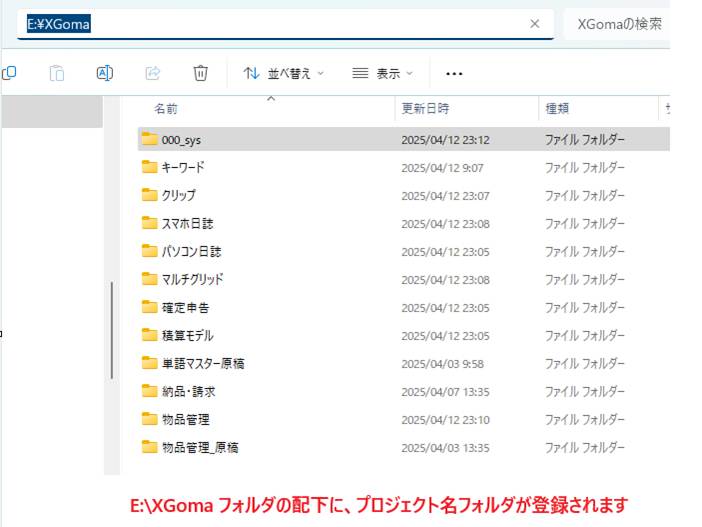Viewport: 702px width, 527px height.
Task: Select the 物品管理_原稿 folder icon
Action: pos(150,447)
